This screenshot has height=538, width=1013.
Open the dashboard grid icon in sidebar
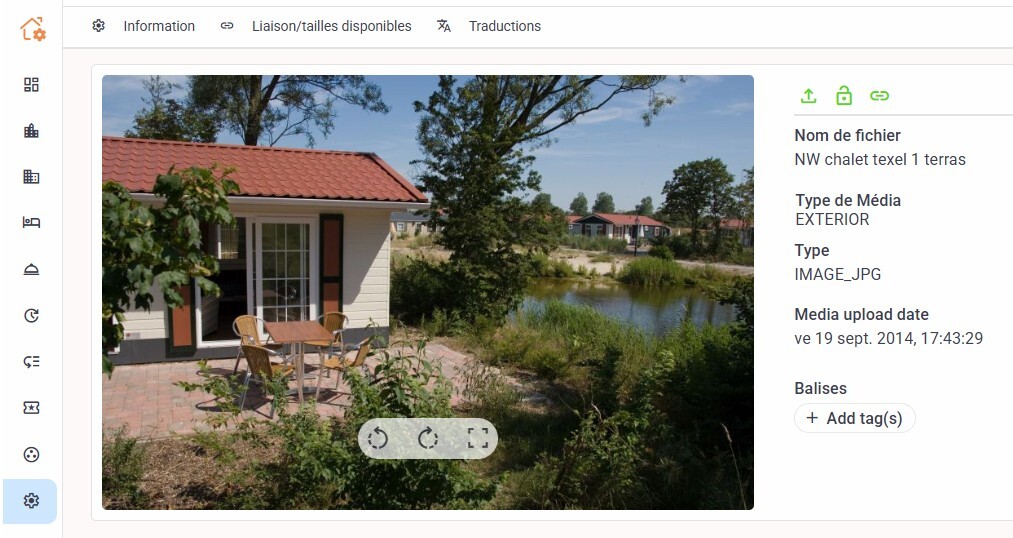(x=31, y=85)
